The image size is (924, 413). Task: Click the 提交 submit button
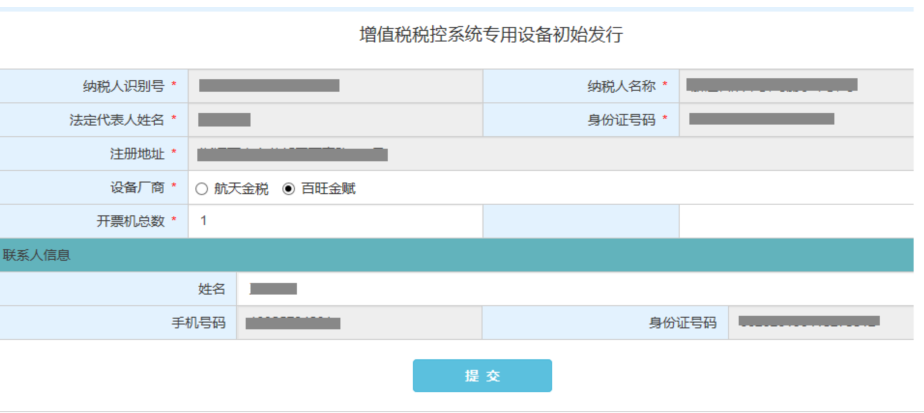[x=482, y=376]
